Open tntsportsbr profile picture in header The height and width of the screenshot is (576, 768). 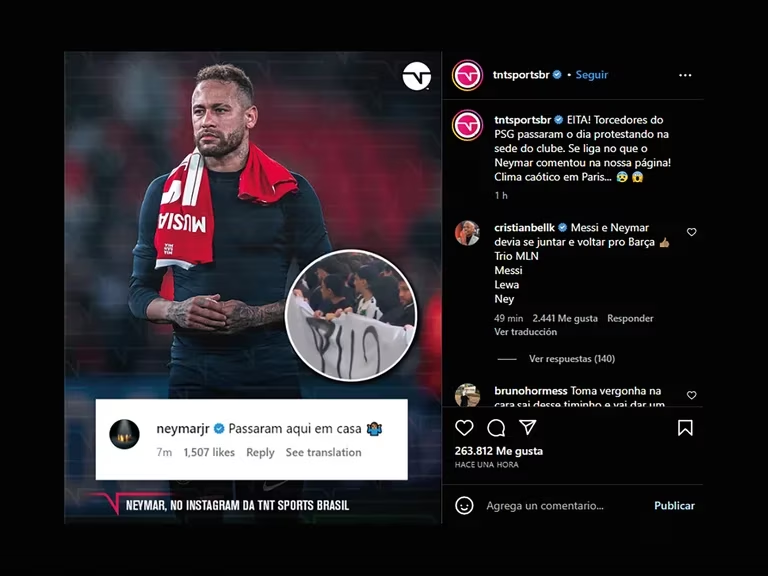467,75
